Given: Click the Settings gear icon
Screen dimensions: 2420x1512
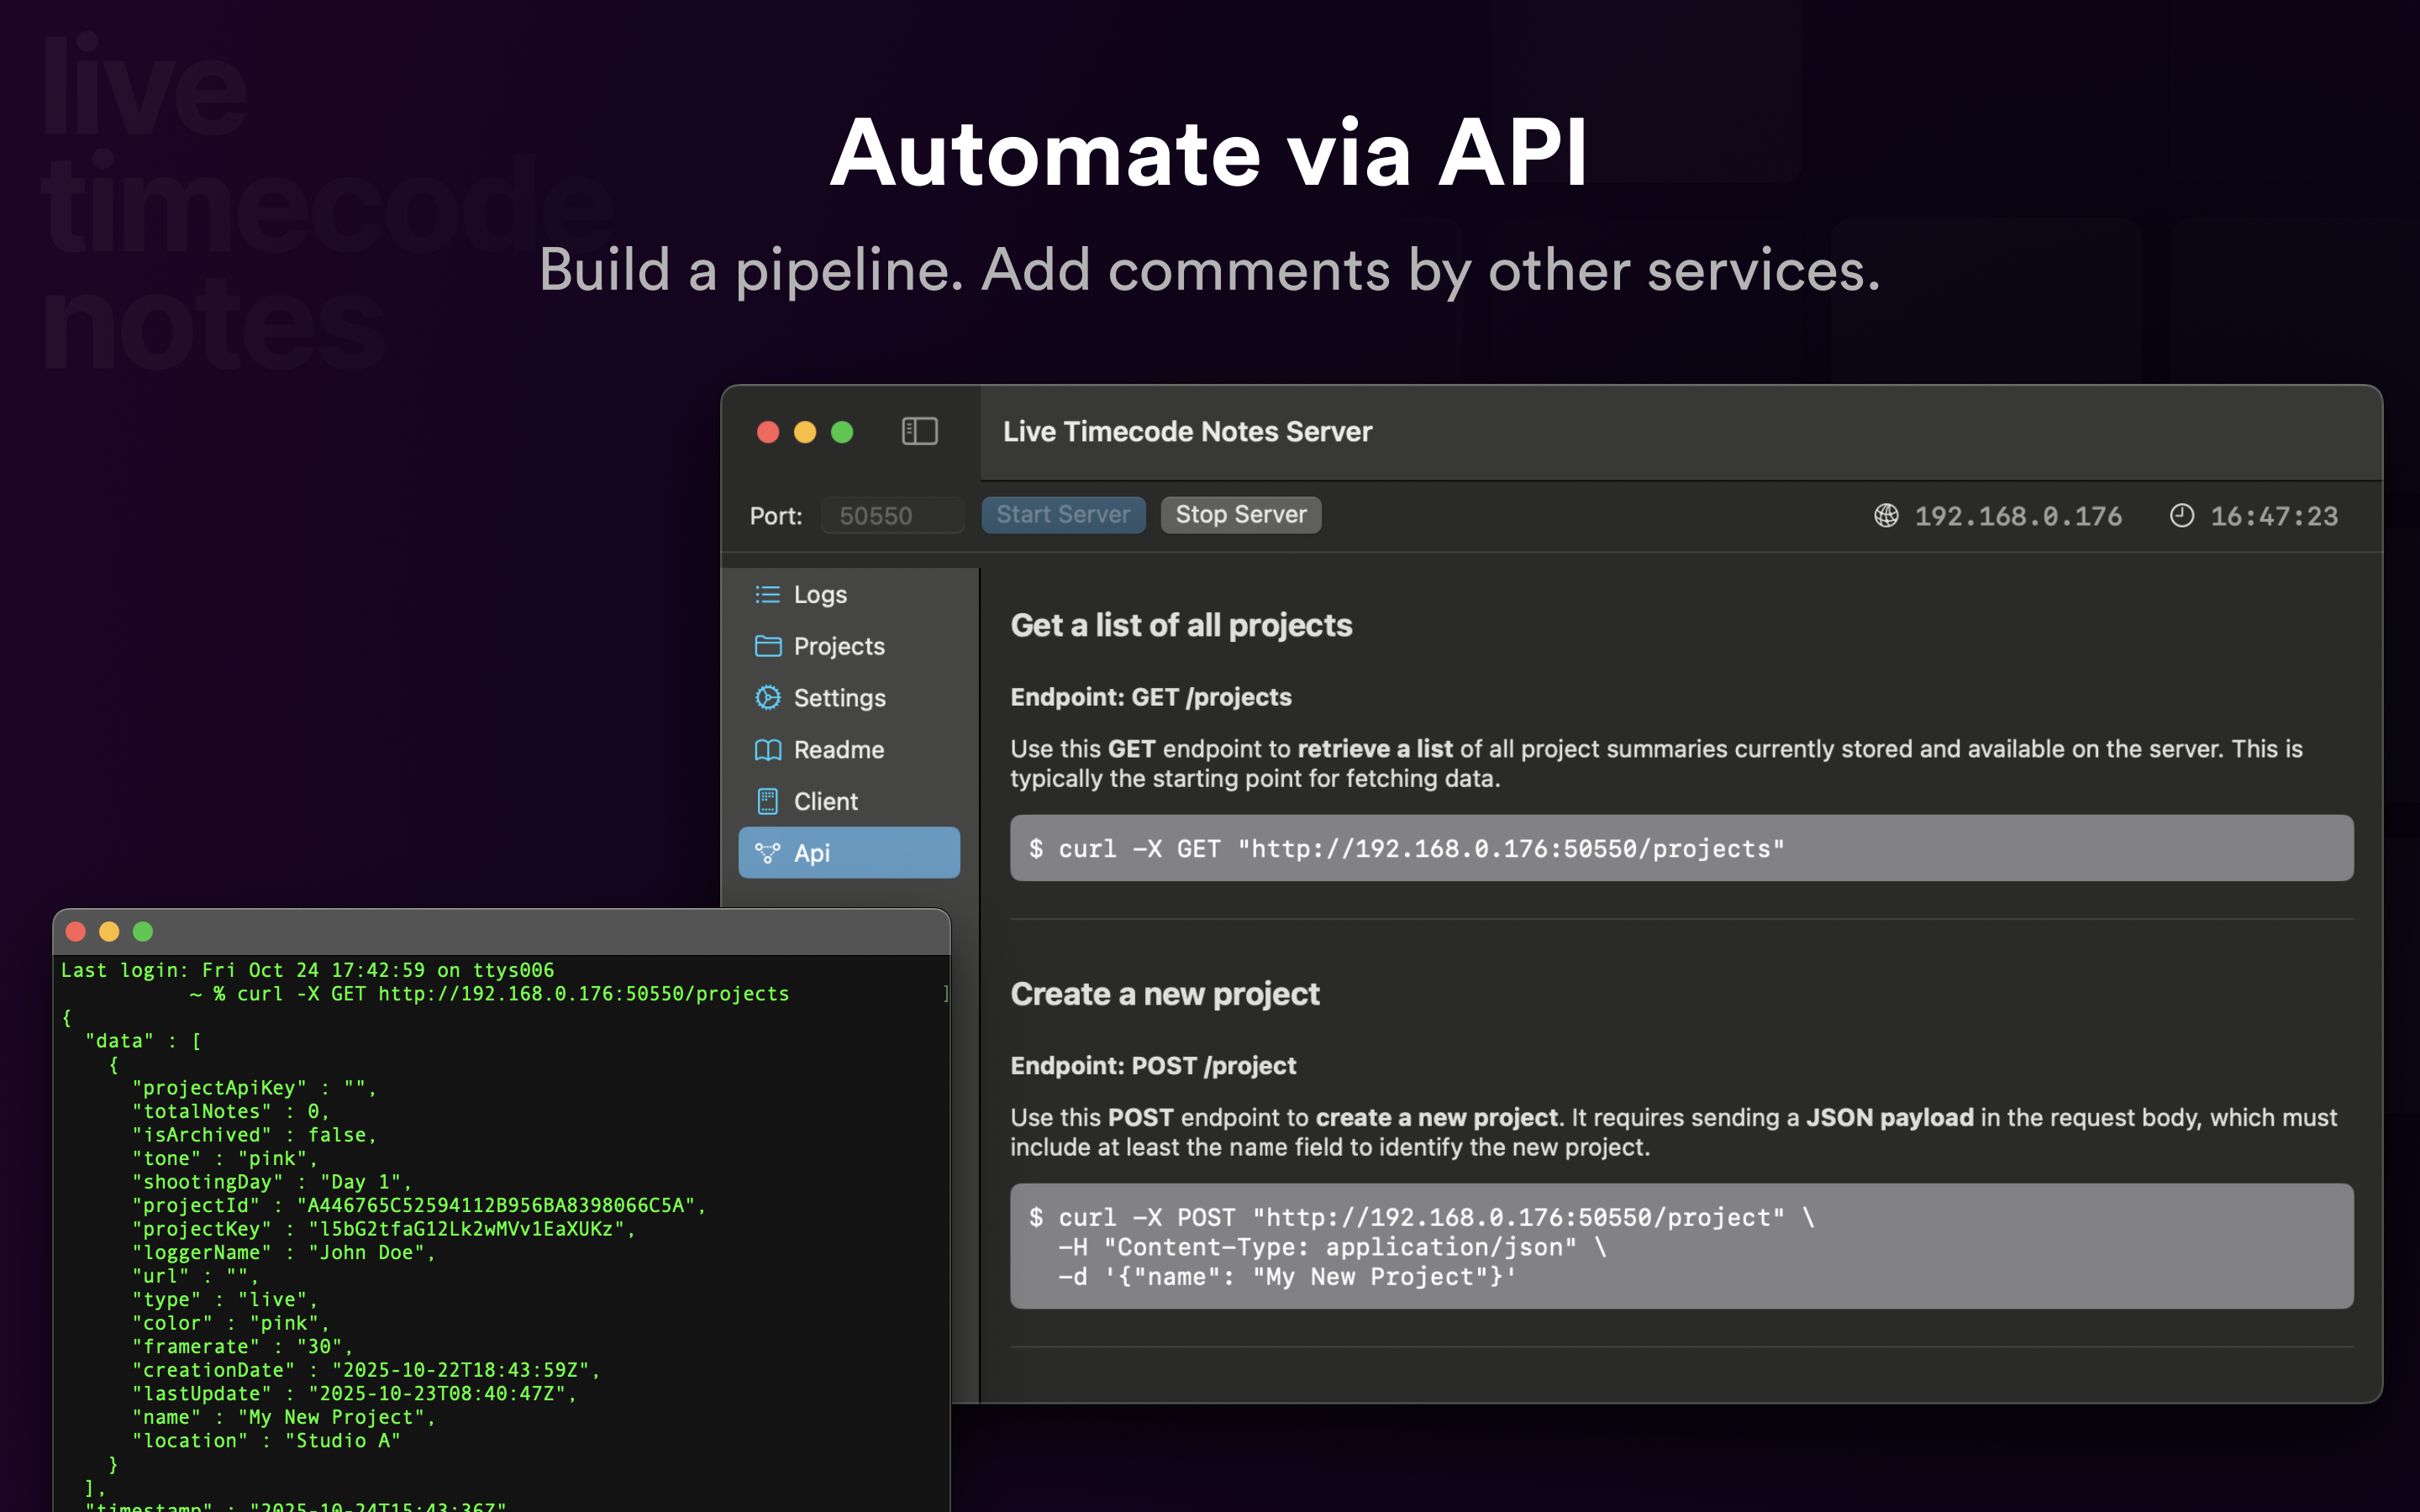Looking at the screenshot, I should [767, 698].
